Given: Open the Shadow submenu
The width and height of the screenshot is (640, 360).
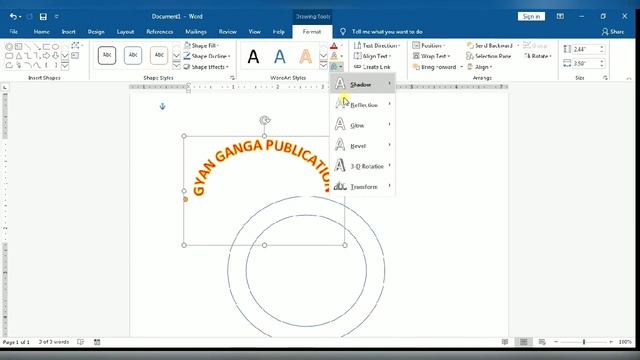Looking at the screenshot, I should point(362,84).
